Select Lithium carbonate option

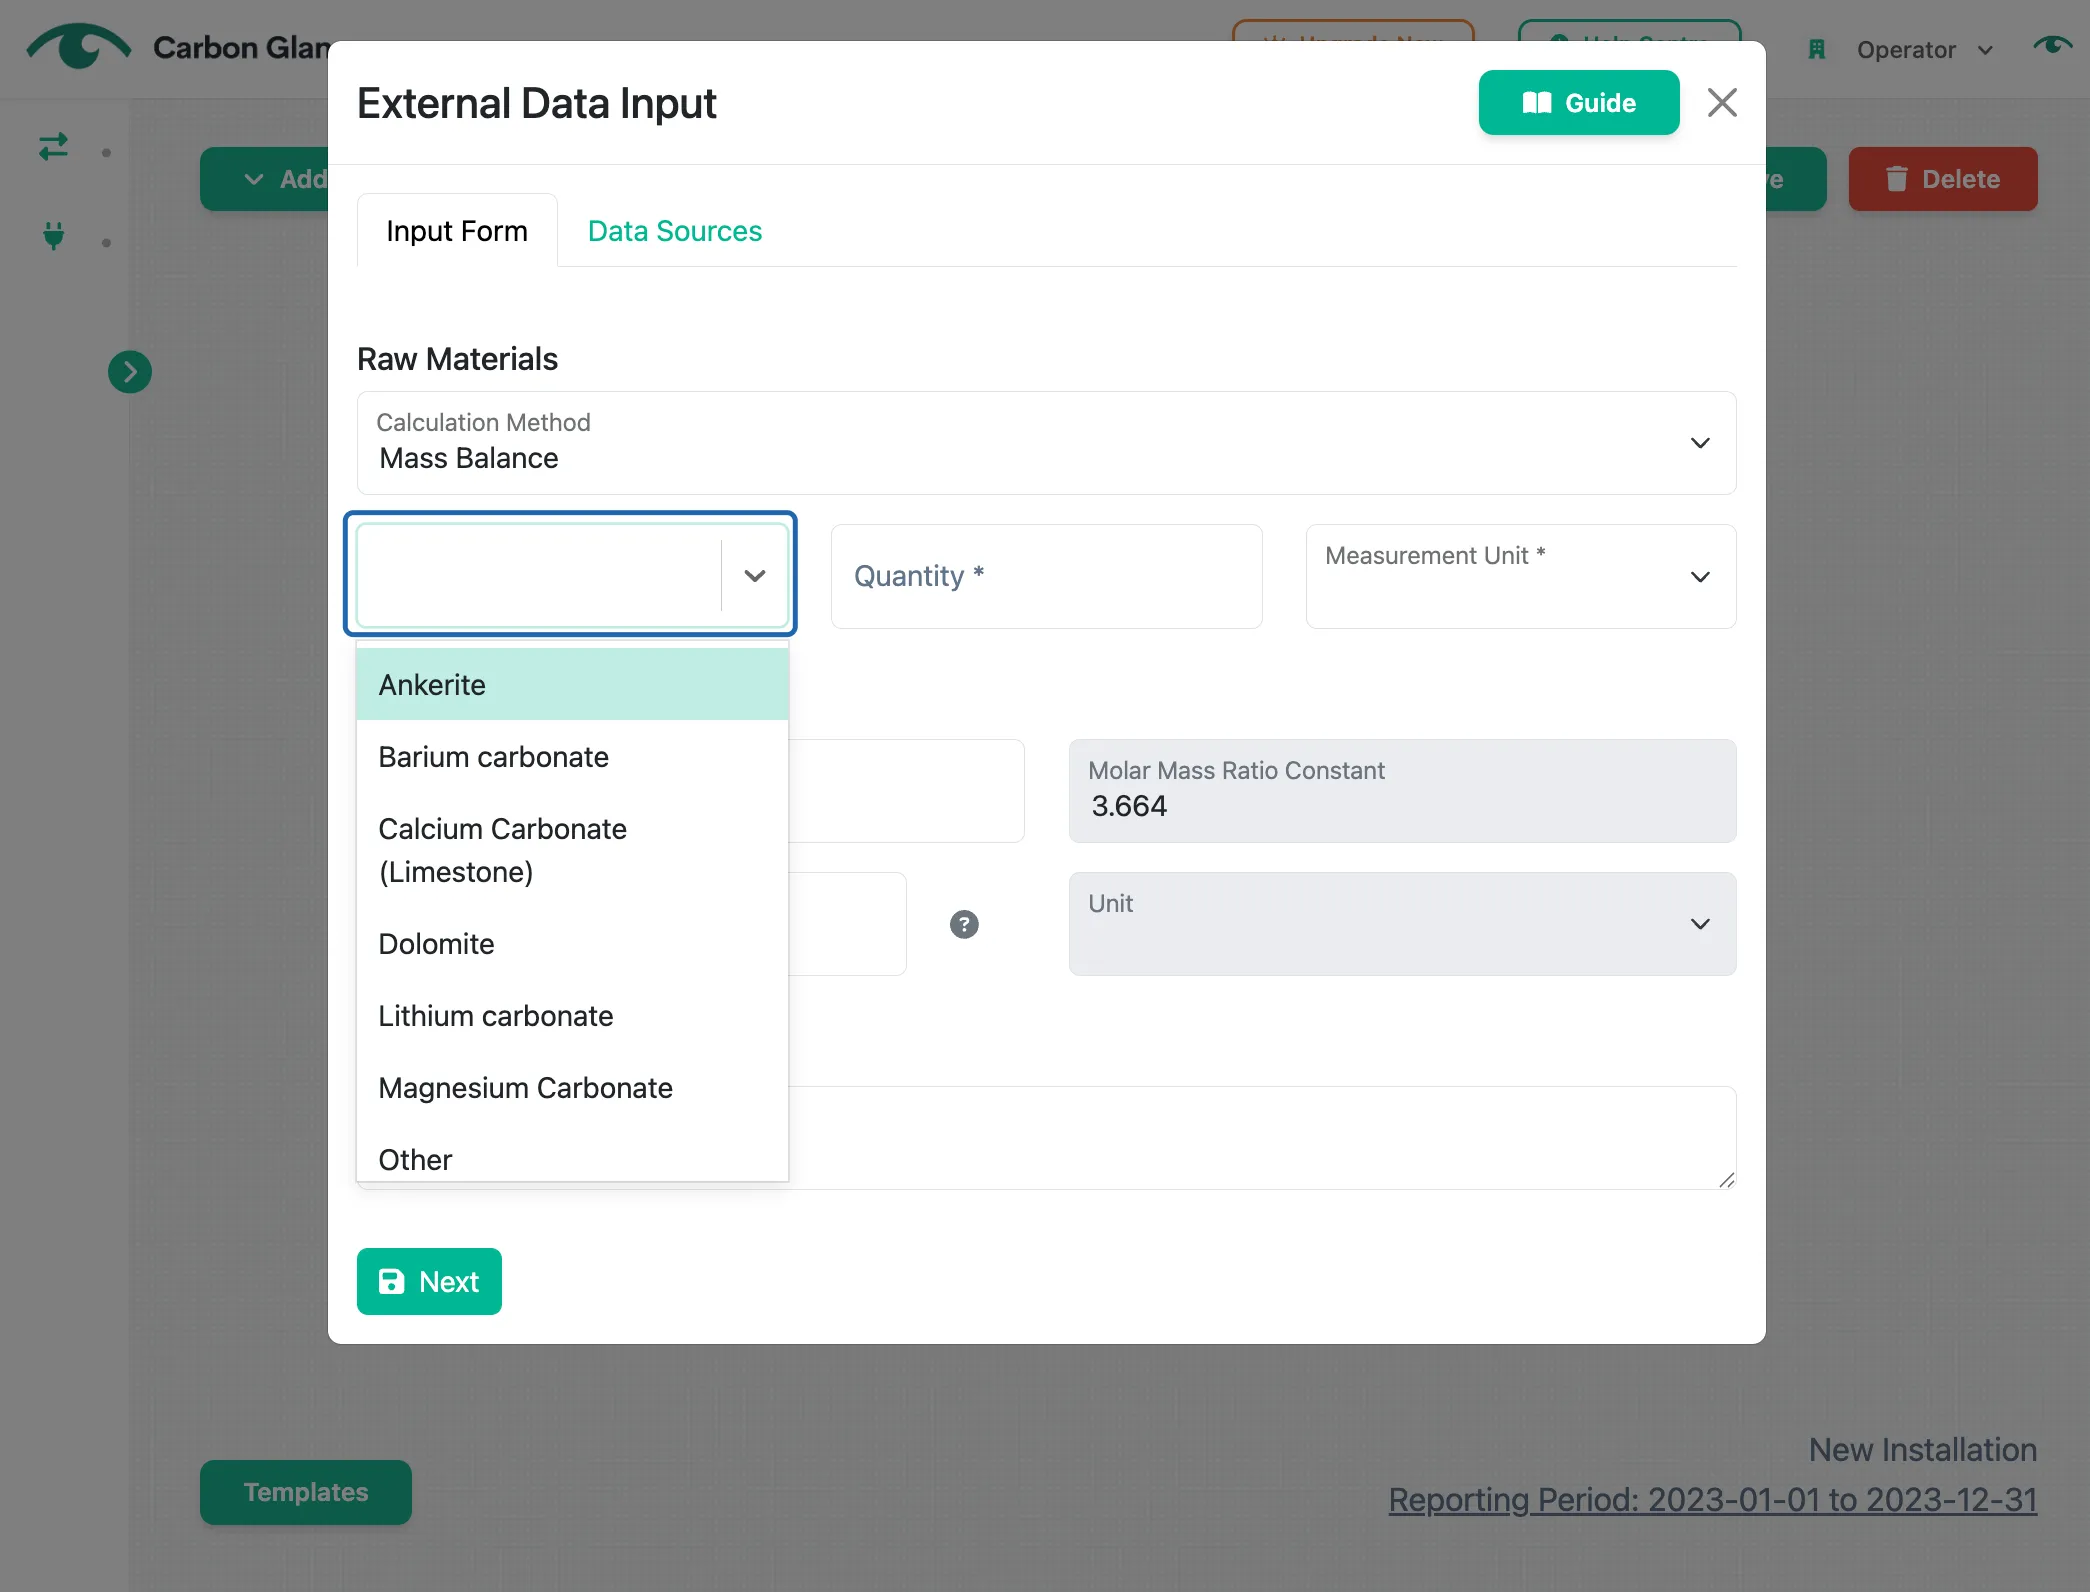(572, 1015)
